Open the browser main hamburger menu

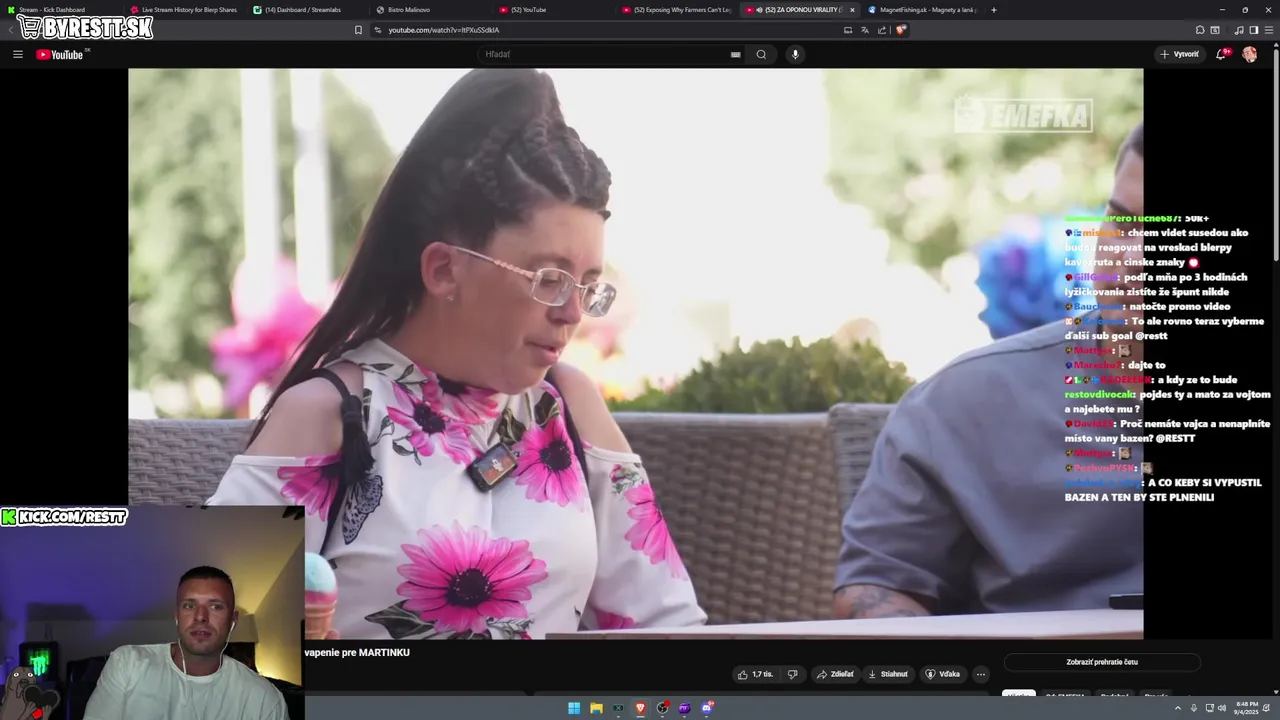[1269, 30]
